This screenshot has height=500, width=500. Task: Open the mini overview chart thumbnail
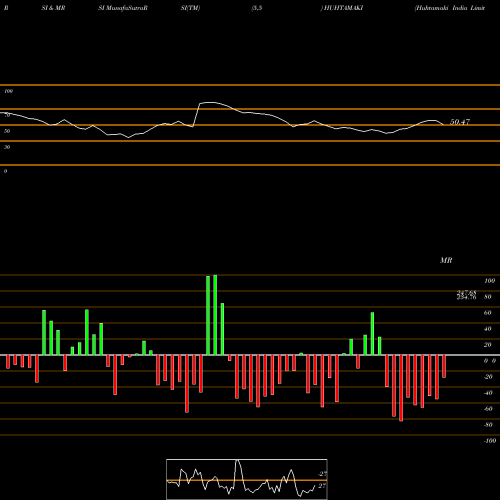point(247,479)
